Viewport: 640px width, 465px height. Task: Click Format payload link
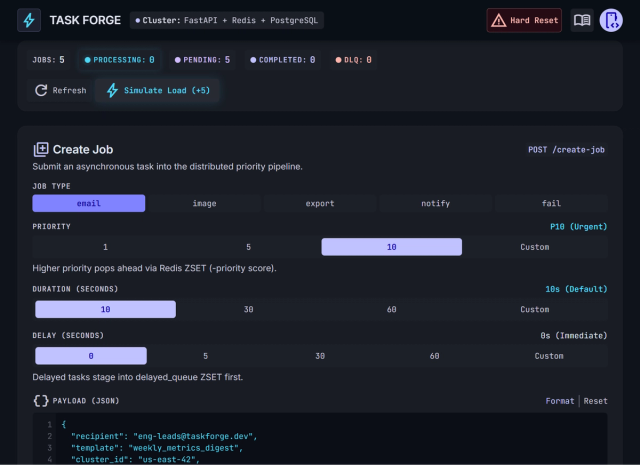pyautogui.click(x=560, y=401)
